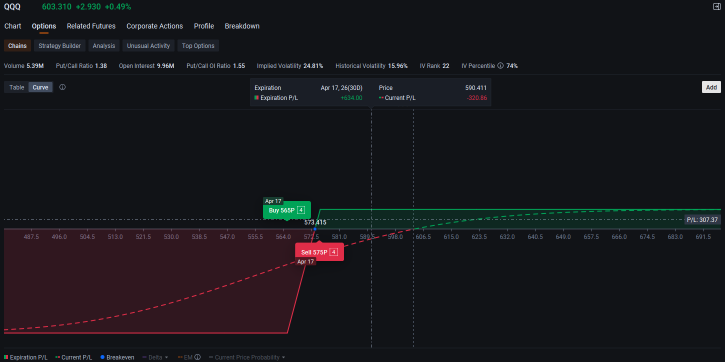The image size is (725, 362).
Task: Click the 691.5 x-axis tick
Action: tap(703, 237)
